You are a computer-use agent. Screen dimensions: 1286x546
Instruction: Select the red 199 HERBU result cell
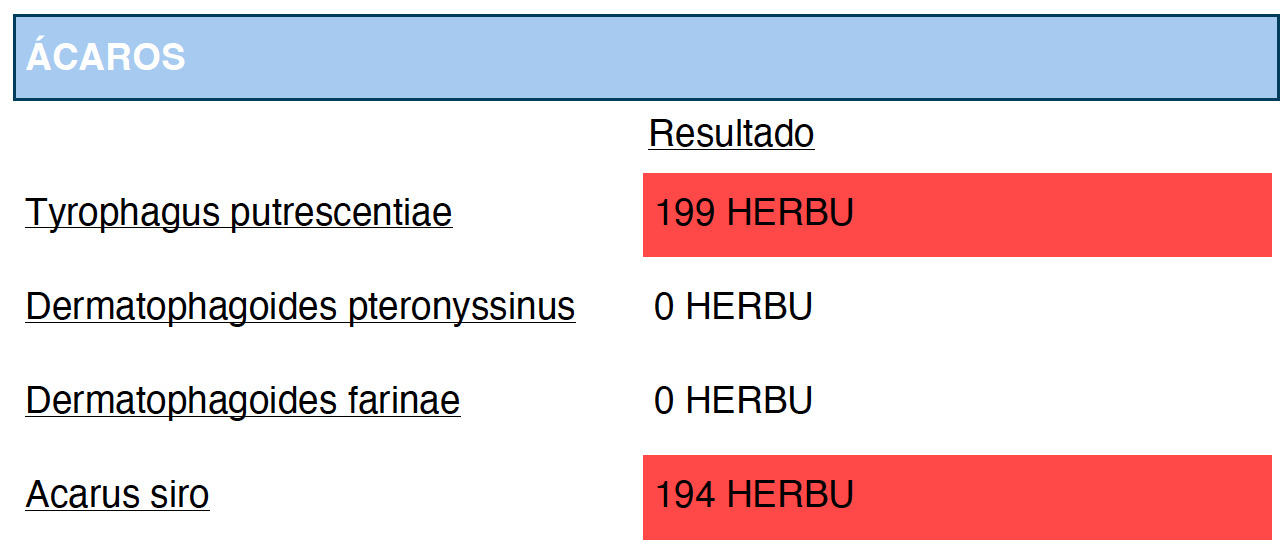(x=957, y=215)
